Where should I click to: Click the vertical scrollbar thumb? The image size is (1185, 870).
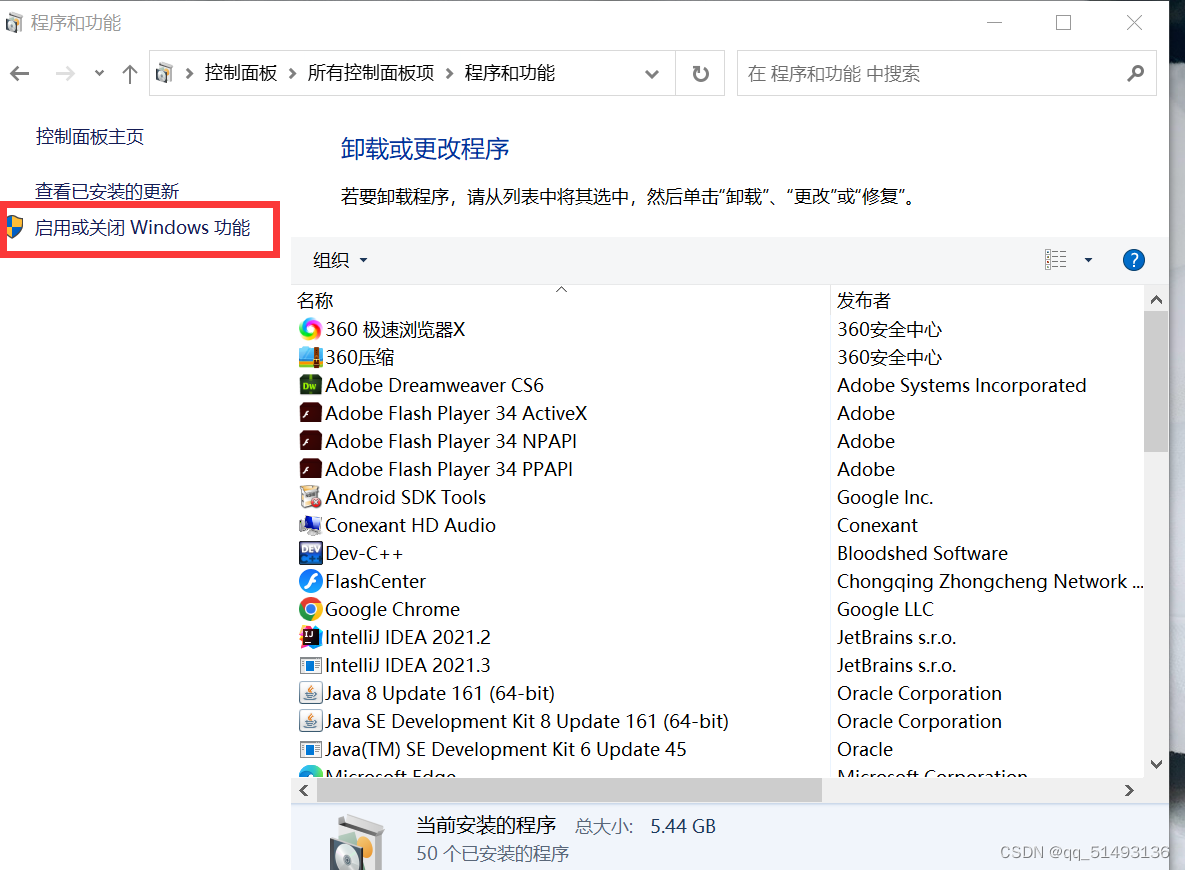point(1156,382)
